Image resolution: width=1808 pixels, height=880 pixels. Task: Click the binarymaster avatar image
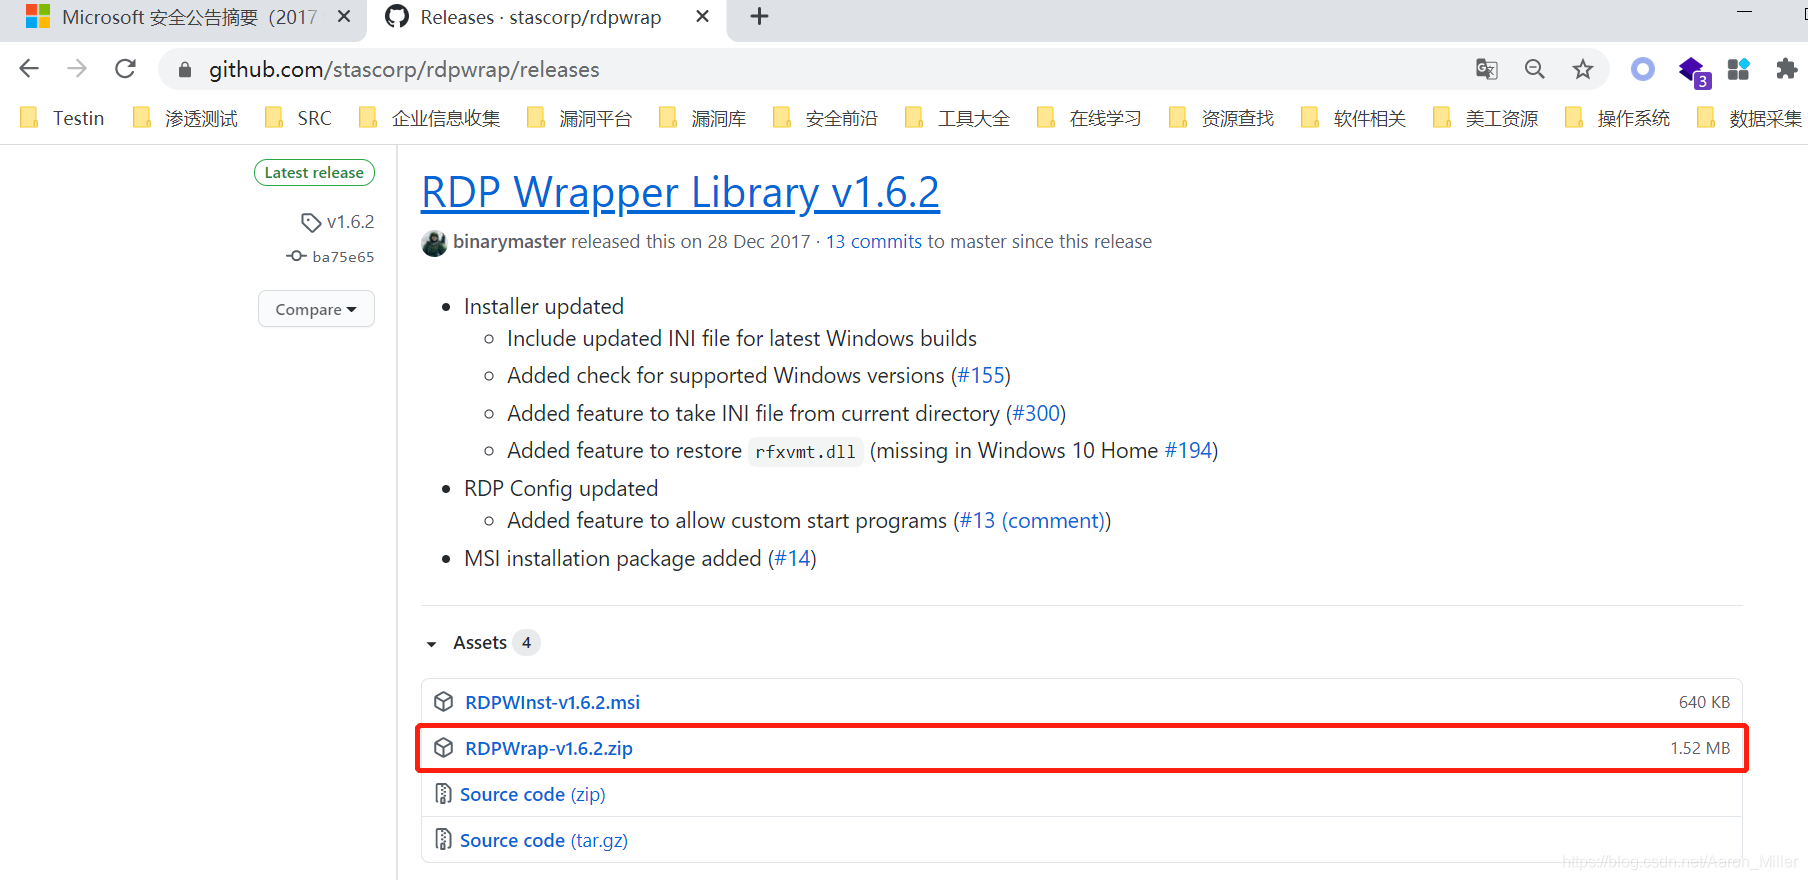pos(434,243)
